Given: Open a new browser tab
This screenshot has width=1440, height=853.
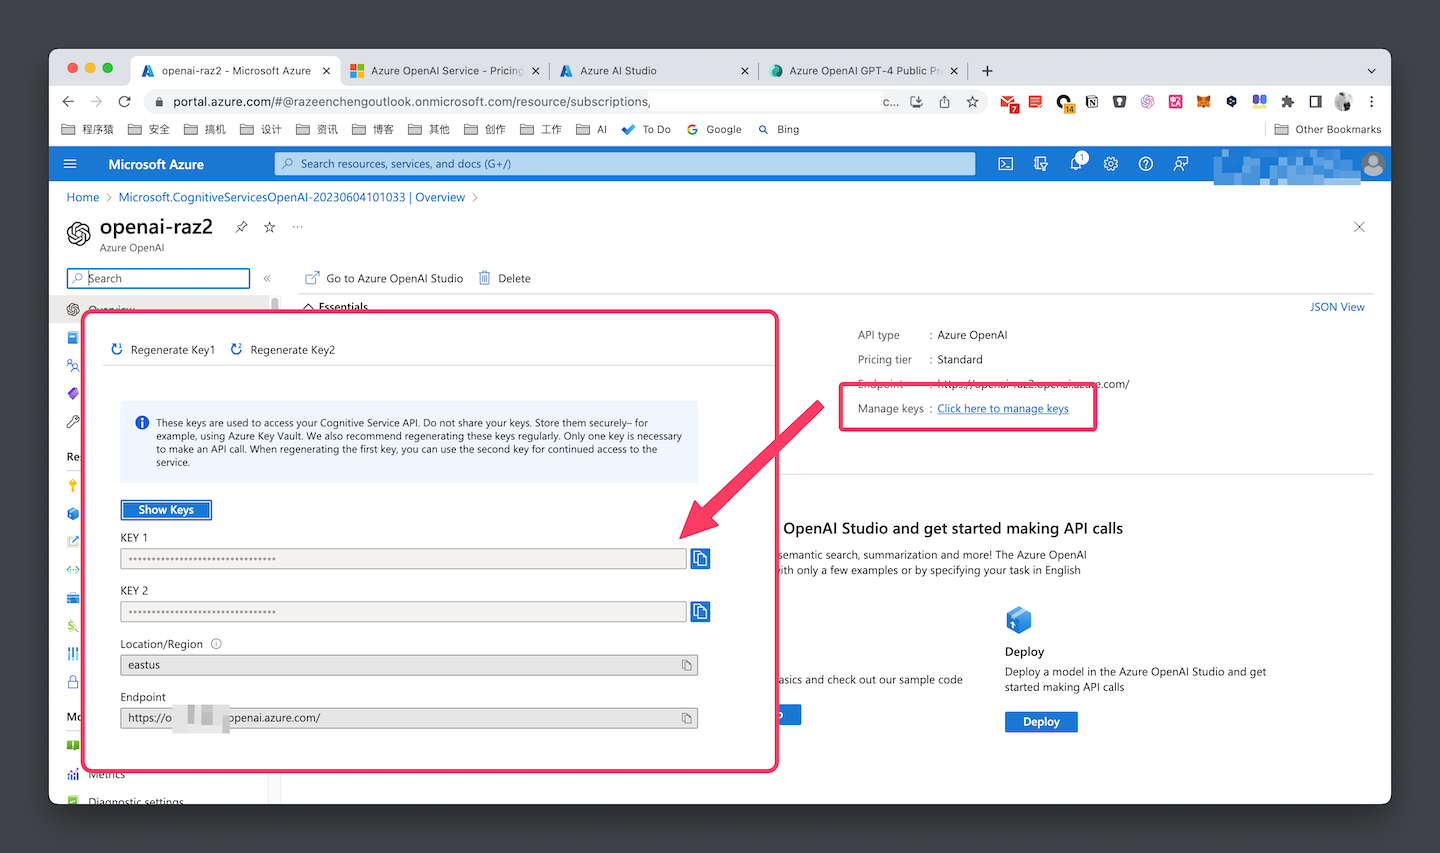Looking at the screenshot, I should pos(987,71).
